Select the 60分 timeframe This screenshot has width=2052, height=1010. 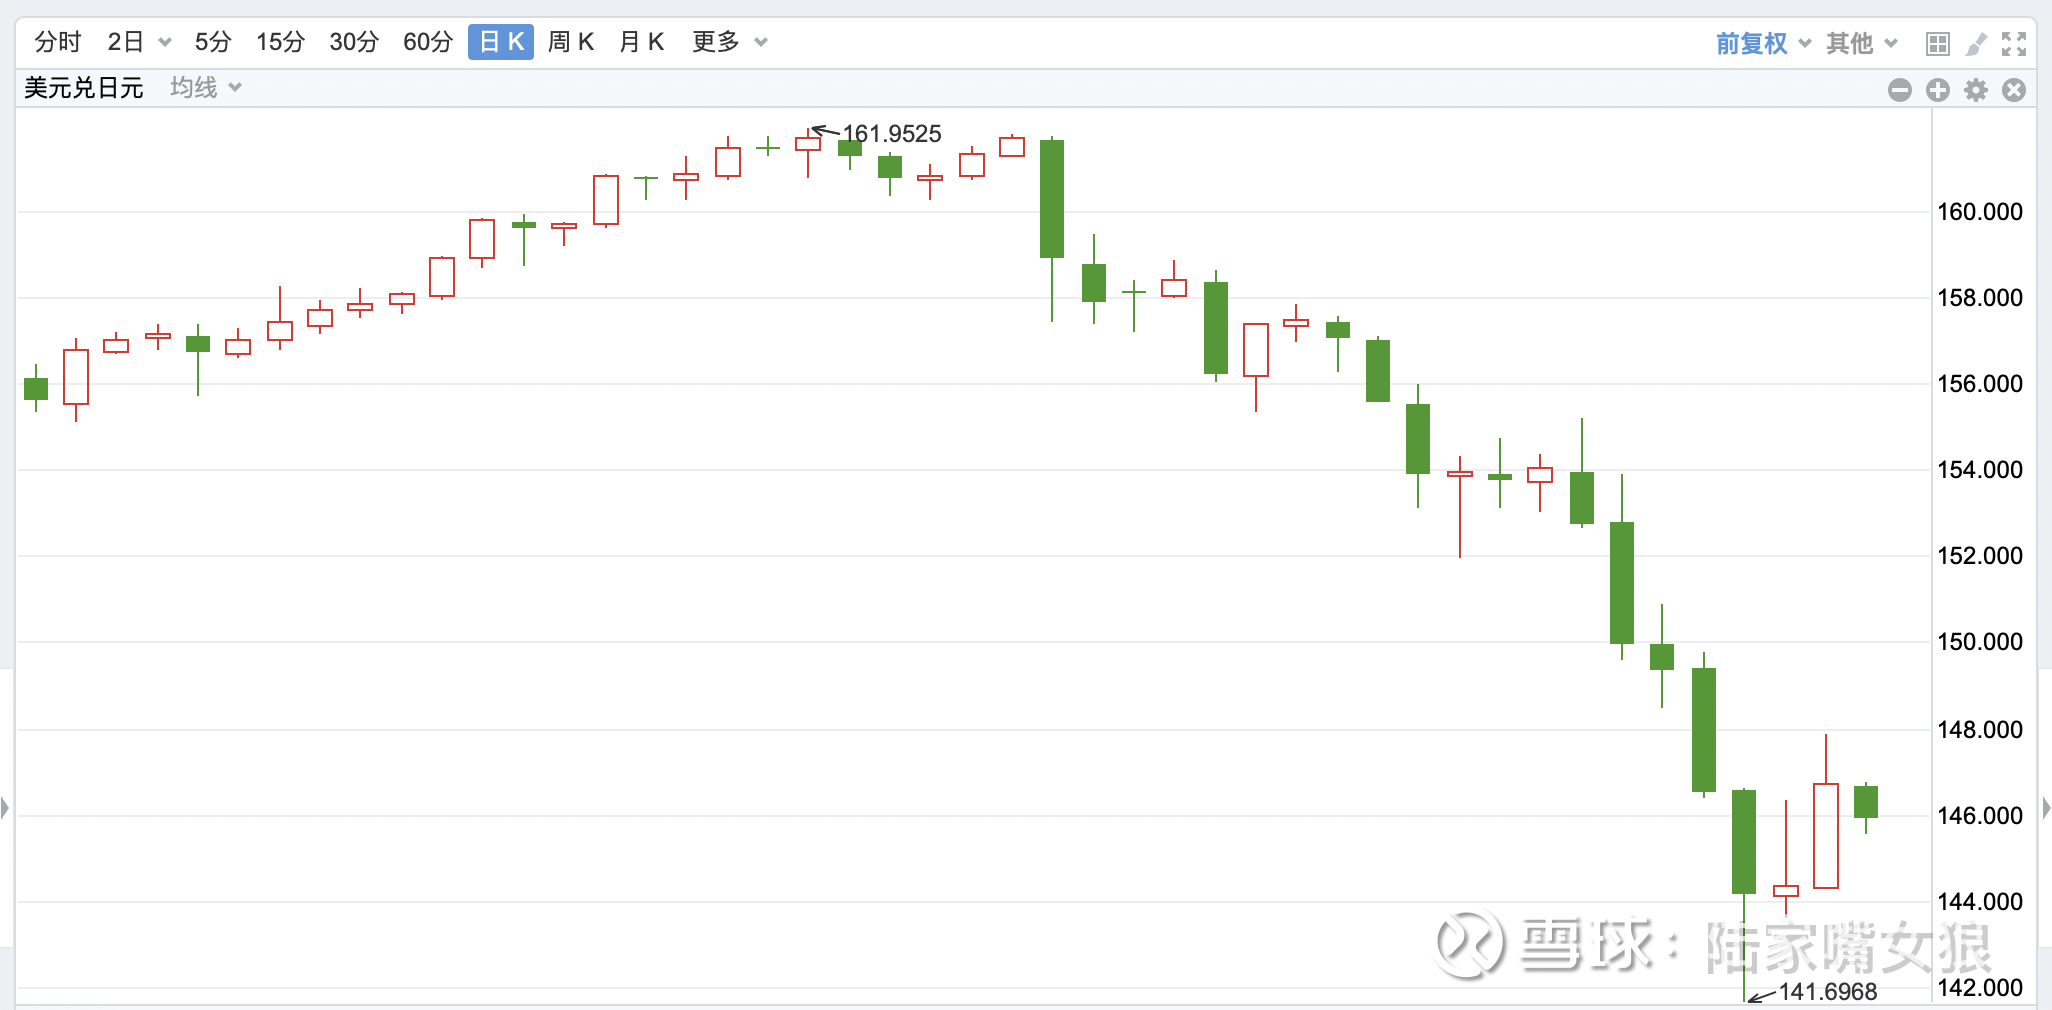(427, 42)
